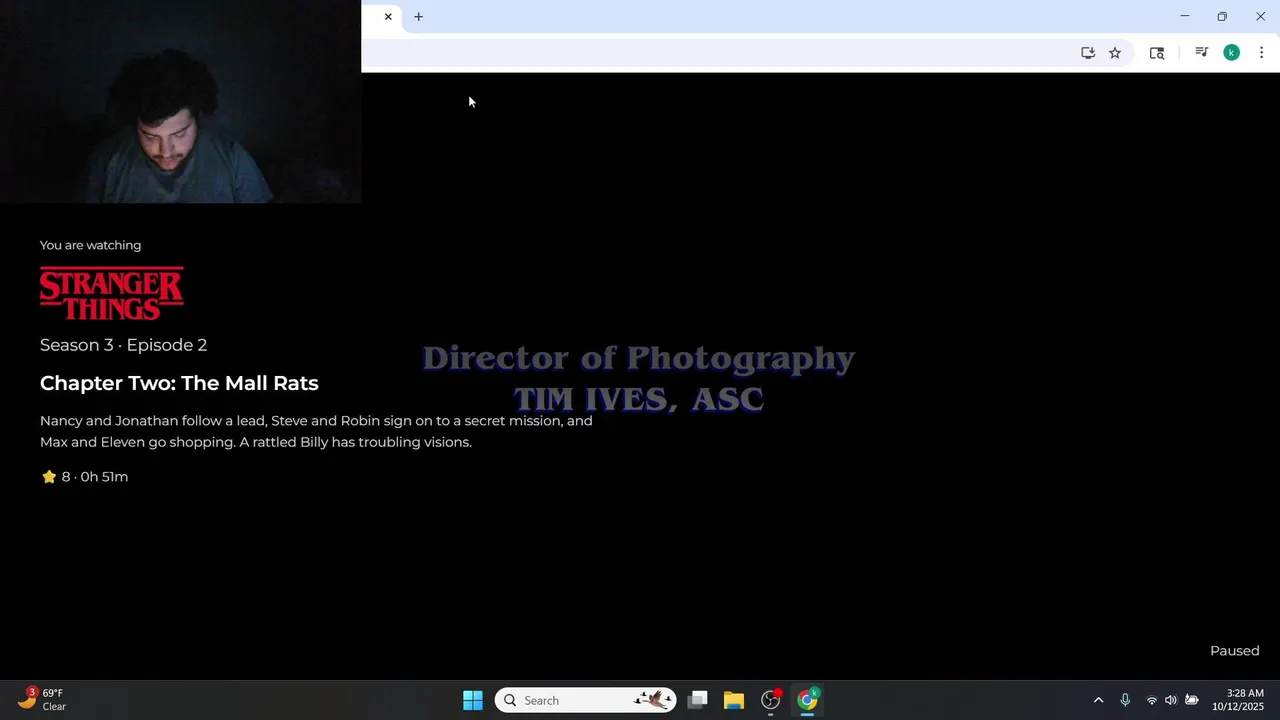This screenshot has width=1280, height=720.
Task: Open the Chrome three-dot menu
Action: (x=1261, y=53)
